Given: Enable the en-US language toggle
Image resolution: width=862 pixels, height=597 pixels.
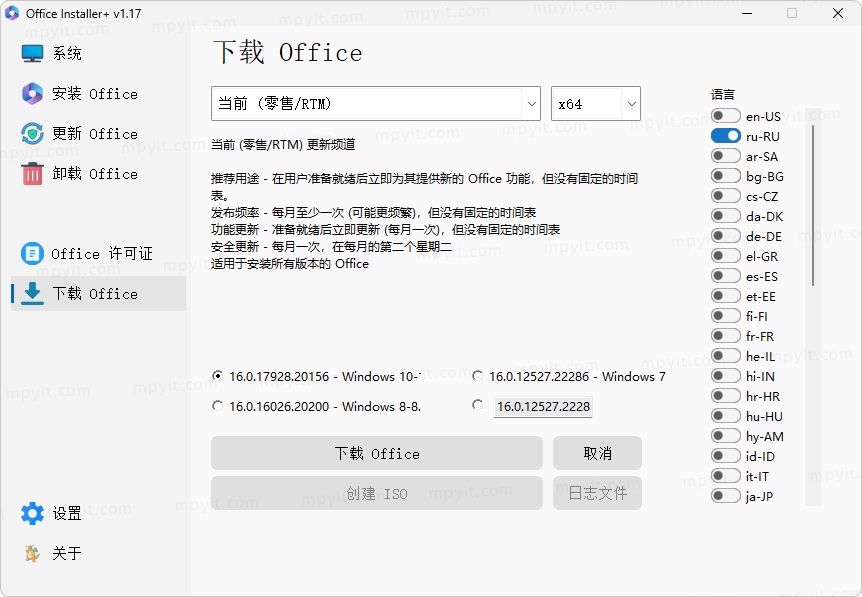Looking at the screenshot, I should [726, 116].
